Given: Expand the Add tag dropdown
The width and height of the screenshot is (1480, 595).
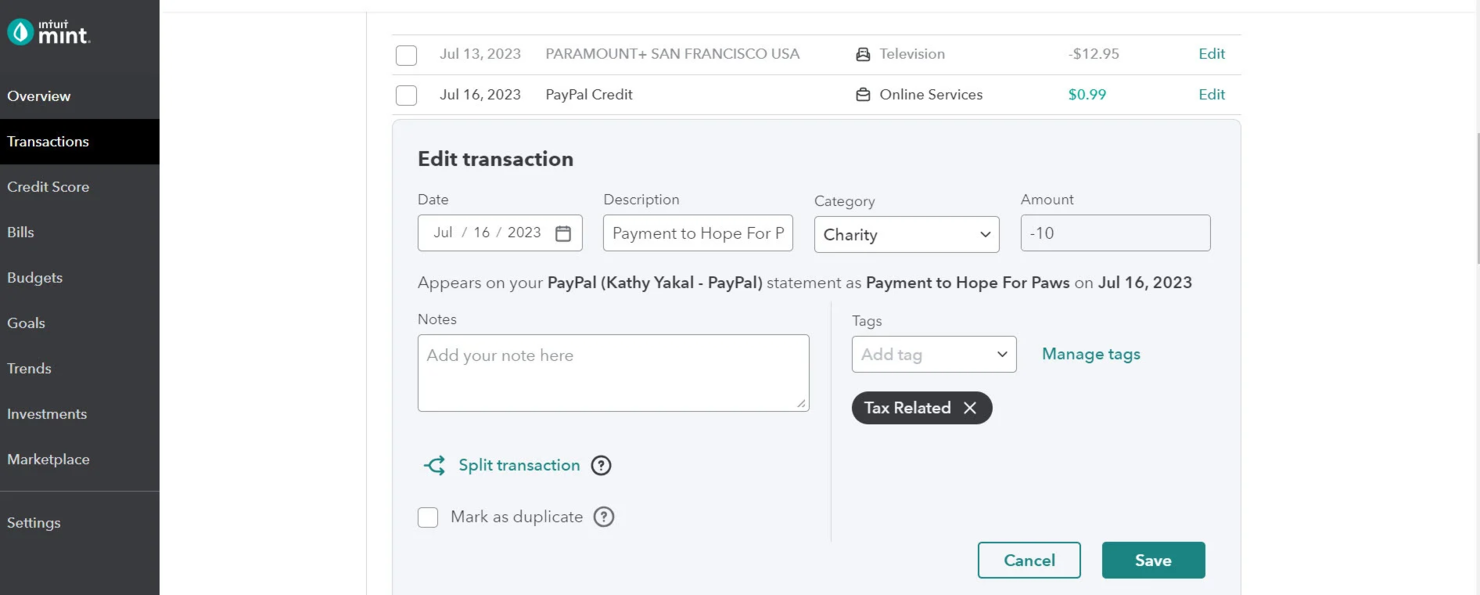Looking at the screenshot, I should [1001, 354].
